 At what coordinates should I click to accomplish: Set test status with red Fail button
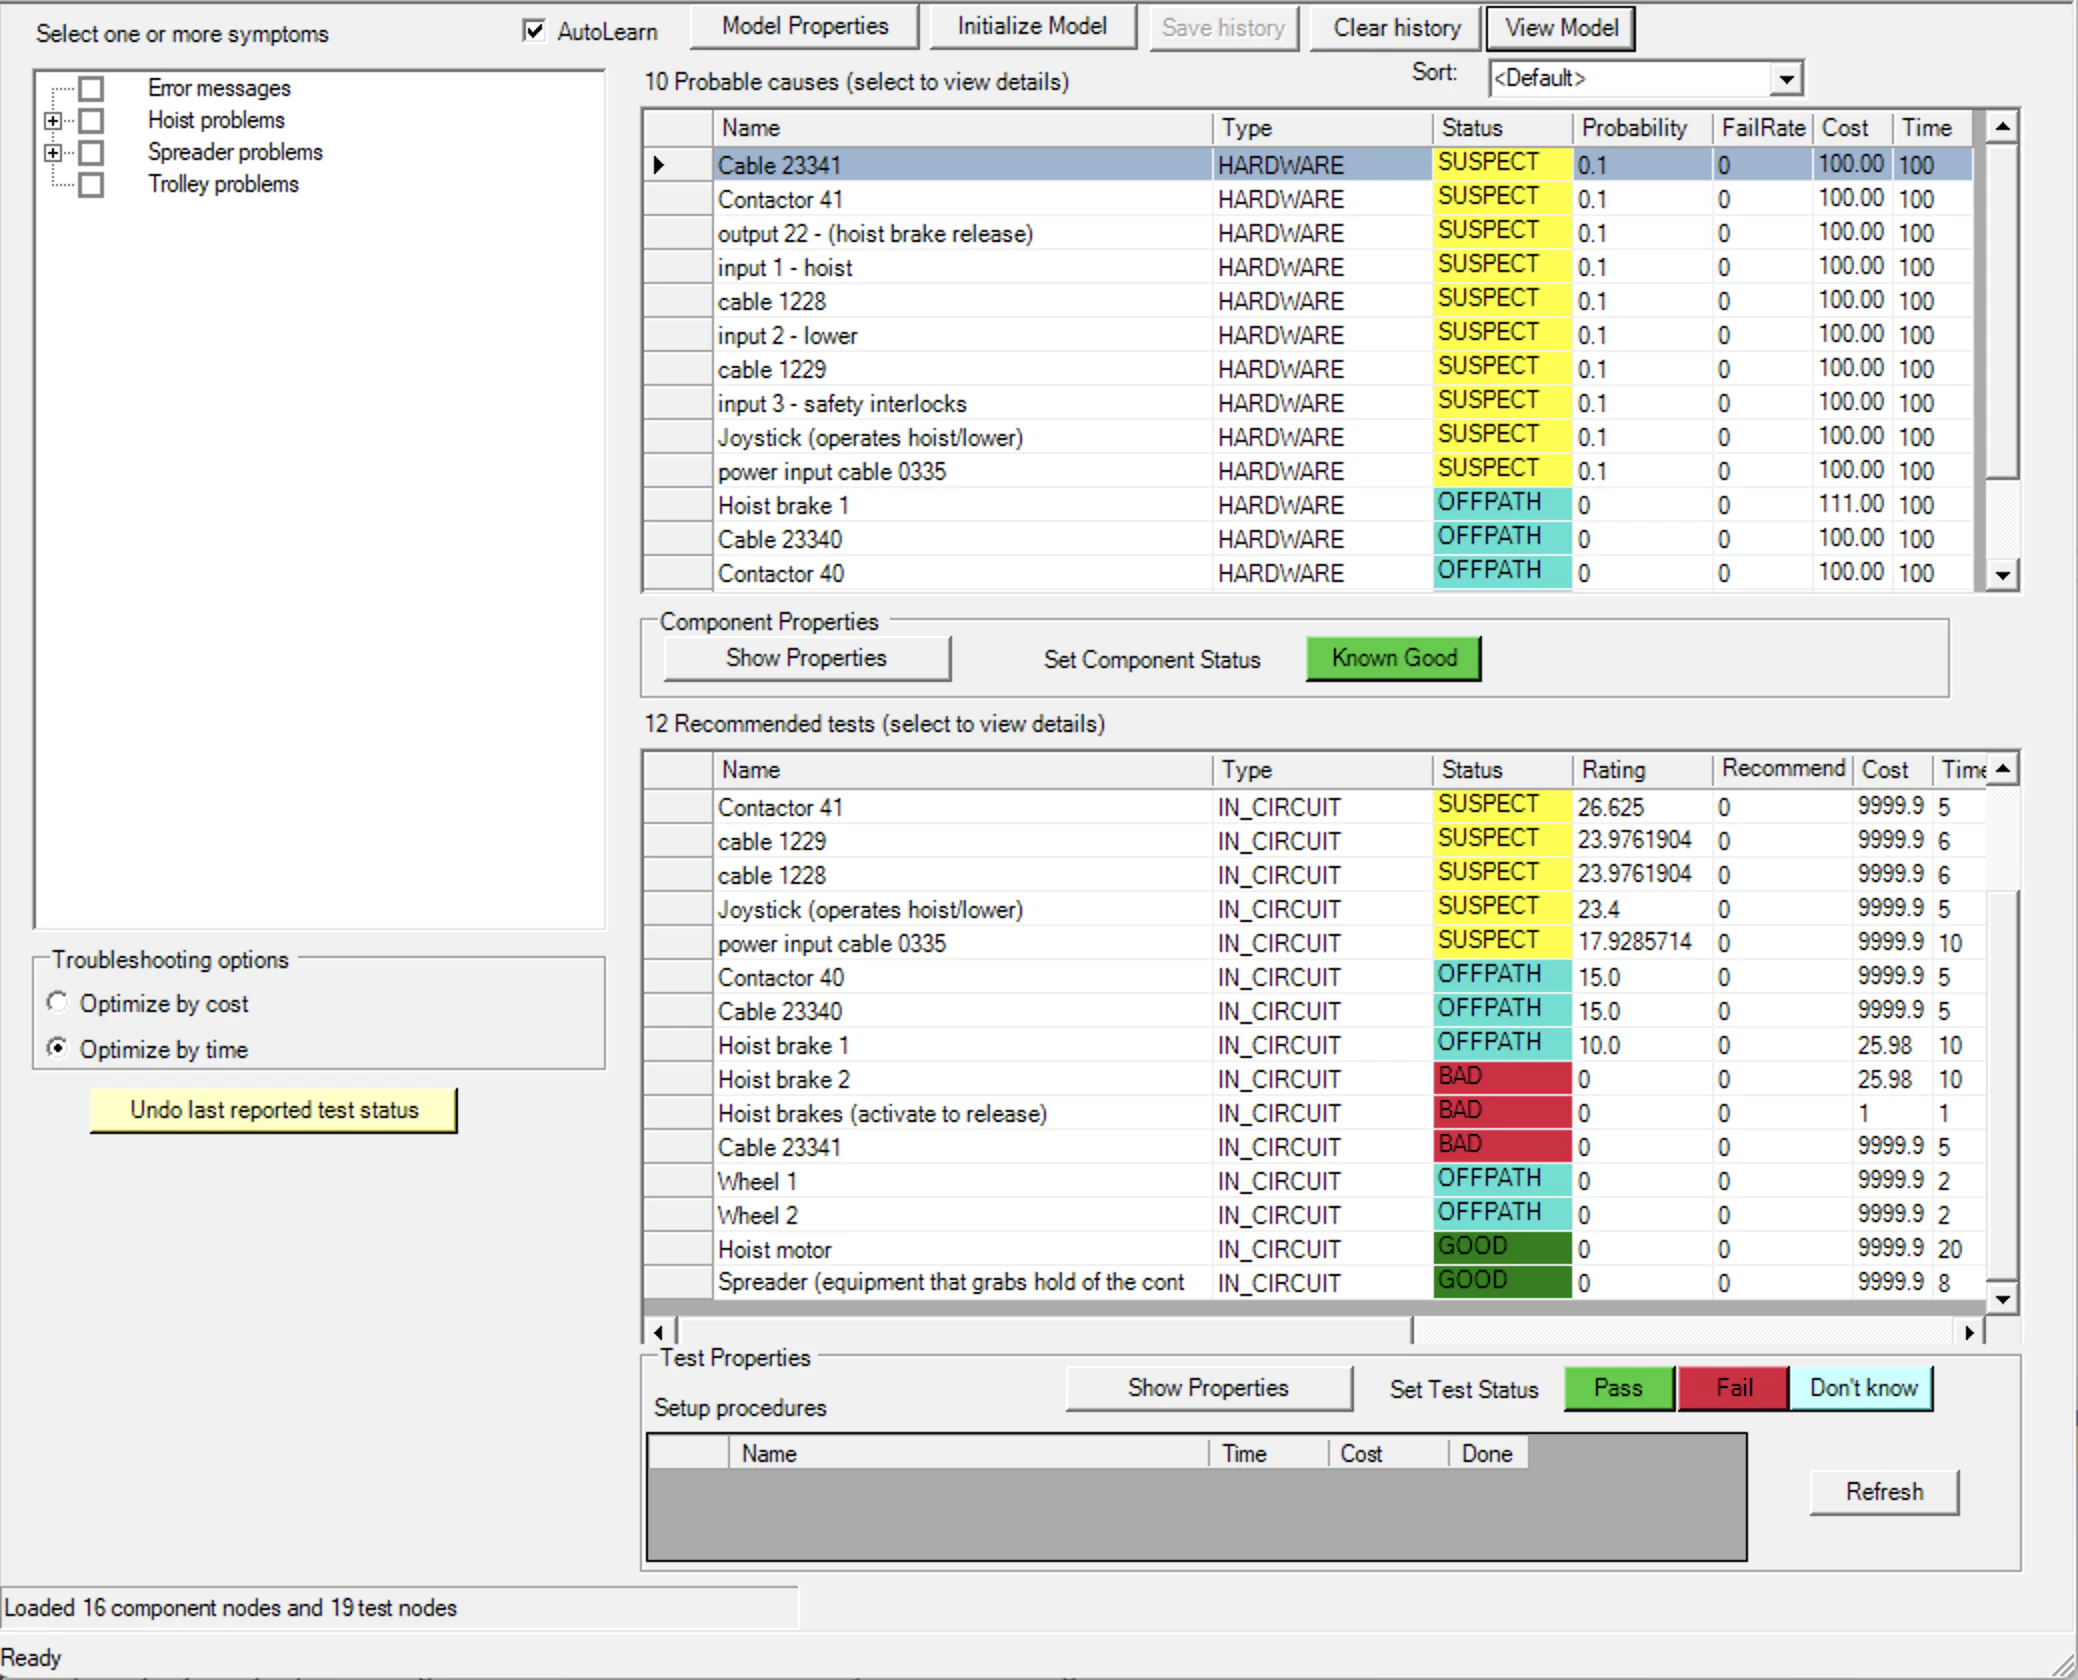[1733, 1388]
